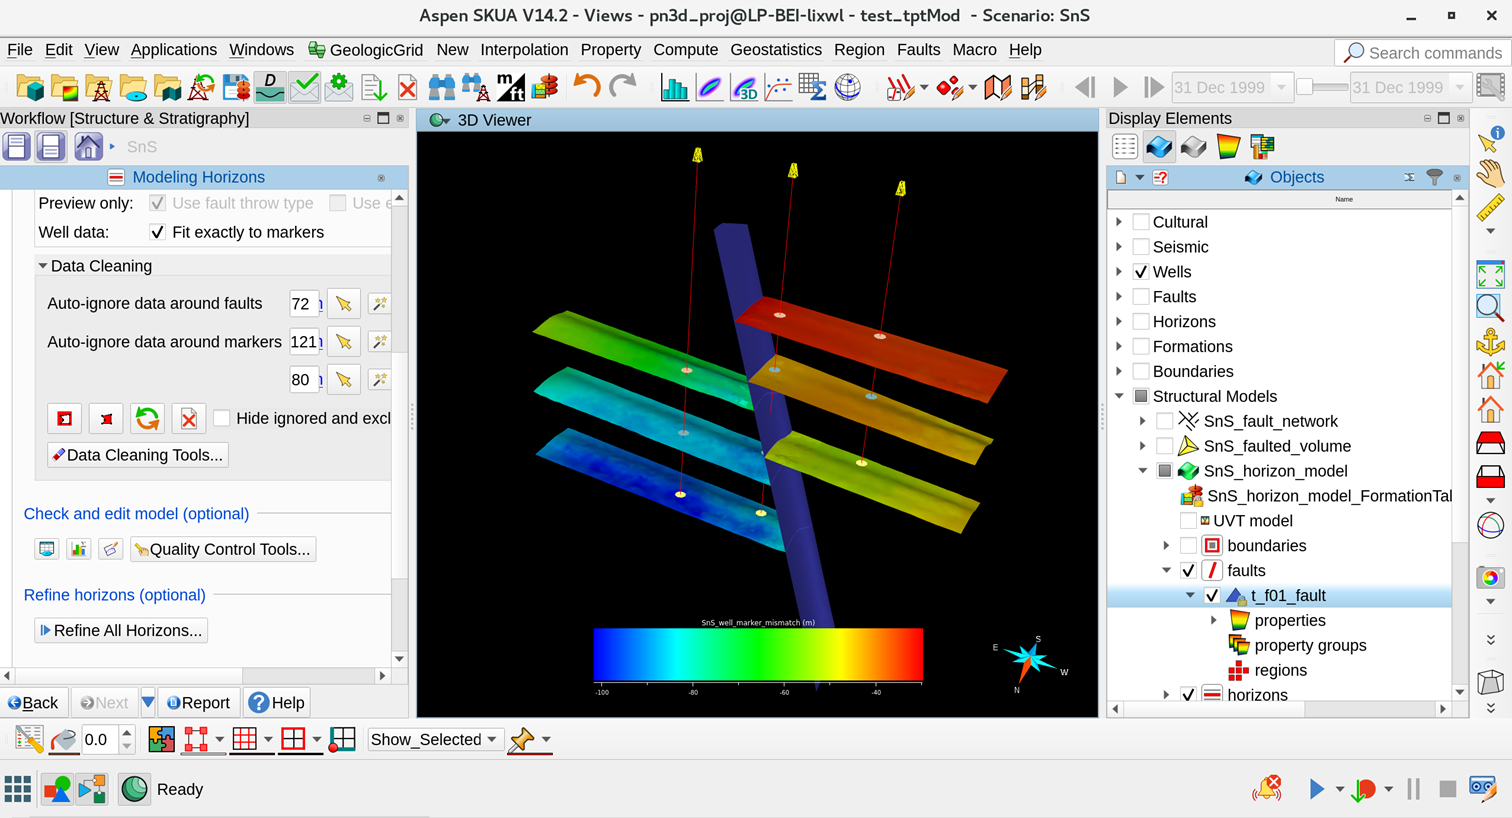
Task: Click the green sphere status icon
Action: point(134,790)
